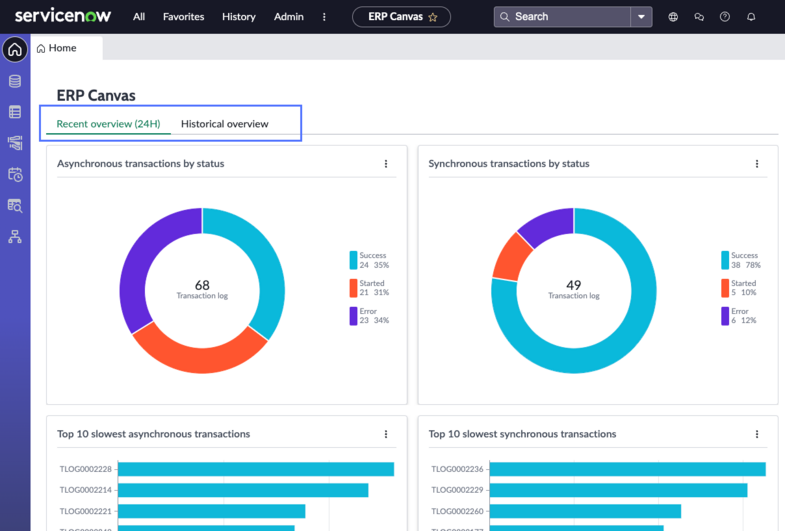
Task: Click synchronous Success legend swatch (38, 78%)
Action: point(725,260)
